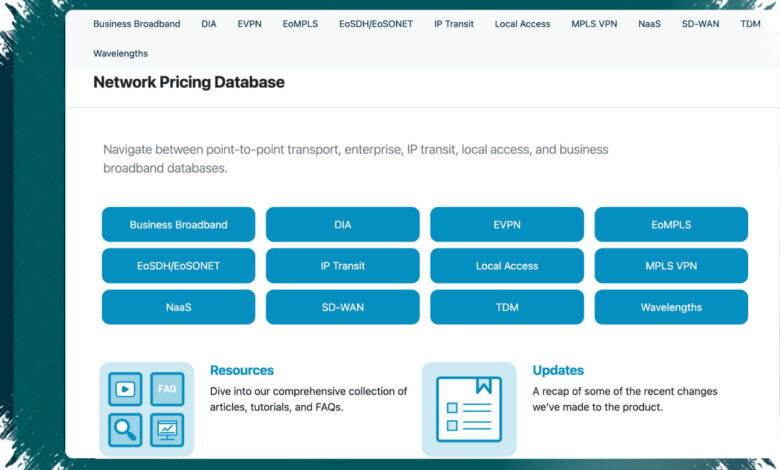Click the video play icon in Resources
Viewport: 780px width, 470px height.
tap(125, 388)
